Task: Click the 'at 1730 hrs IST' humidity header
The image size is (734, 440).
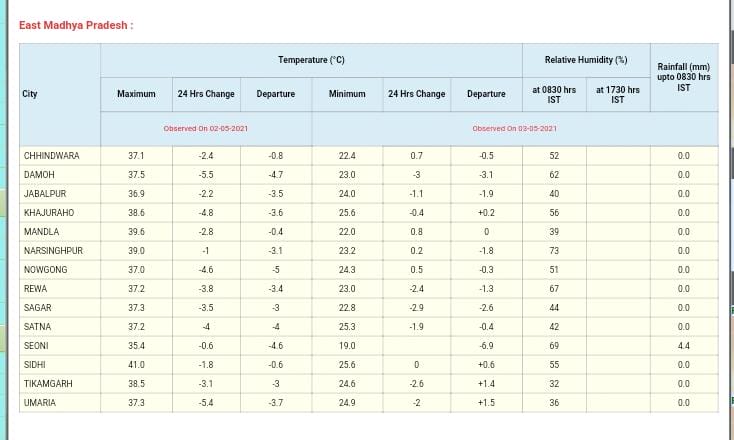Action: pyautogui.click(x=617, y=94)
